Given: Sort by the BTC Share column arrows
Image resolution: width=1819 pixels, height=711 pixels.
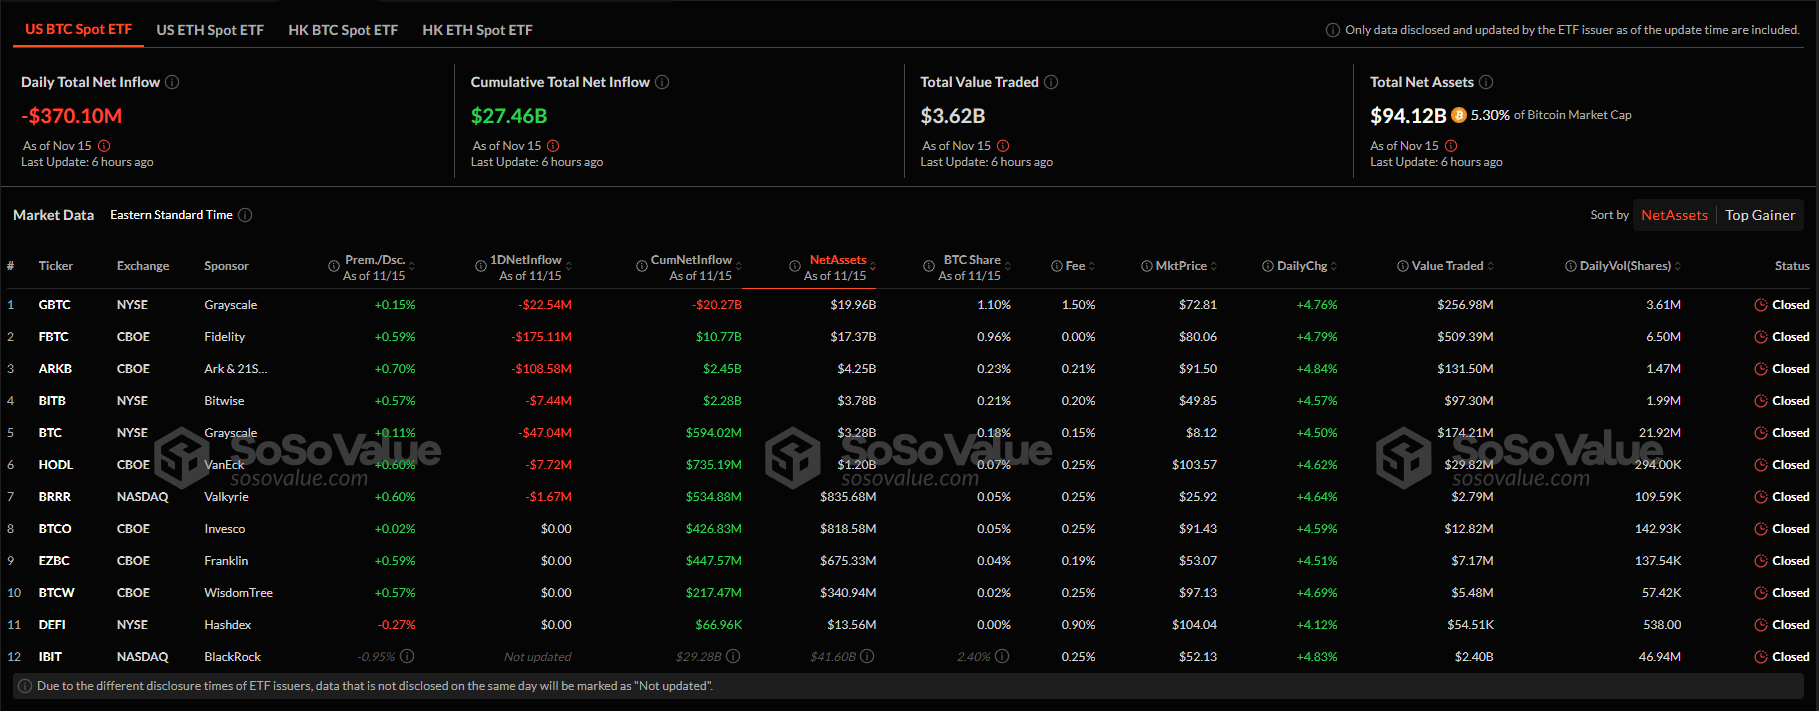Looking at the screenshot, I should [x=1008, y=266].
